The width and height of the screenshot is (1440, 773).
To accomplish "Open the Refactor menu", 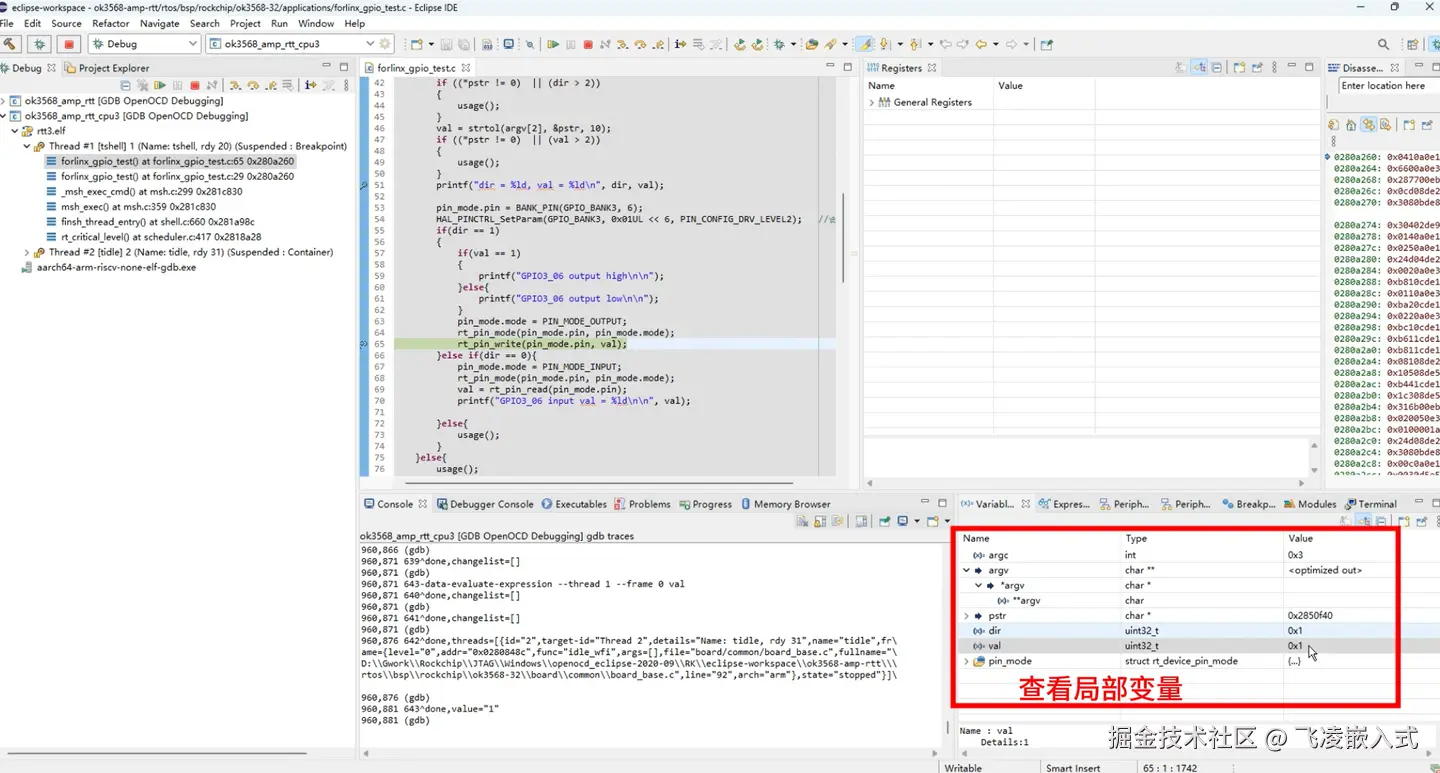I will tap(111, 23).
